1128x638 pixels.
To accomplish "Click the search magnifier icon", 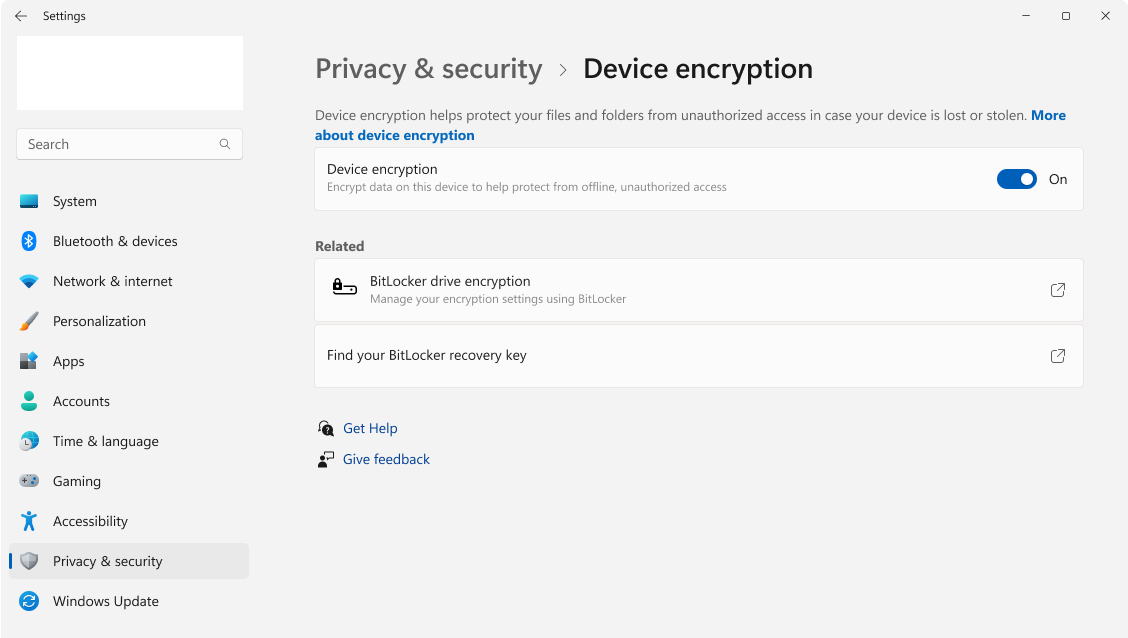I will click(224, 144).
